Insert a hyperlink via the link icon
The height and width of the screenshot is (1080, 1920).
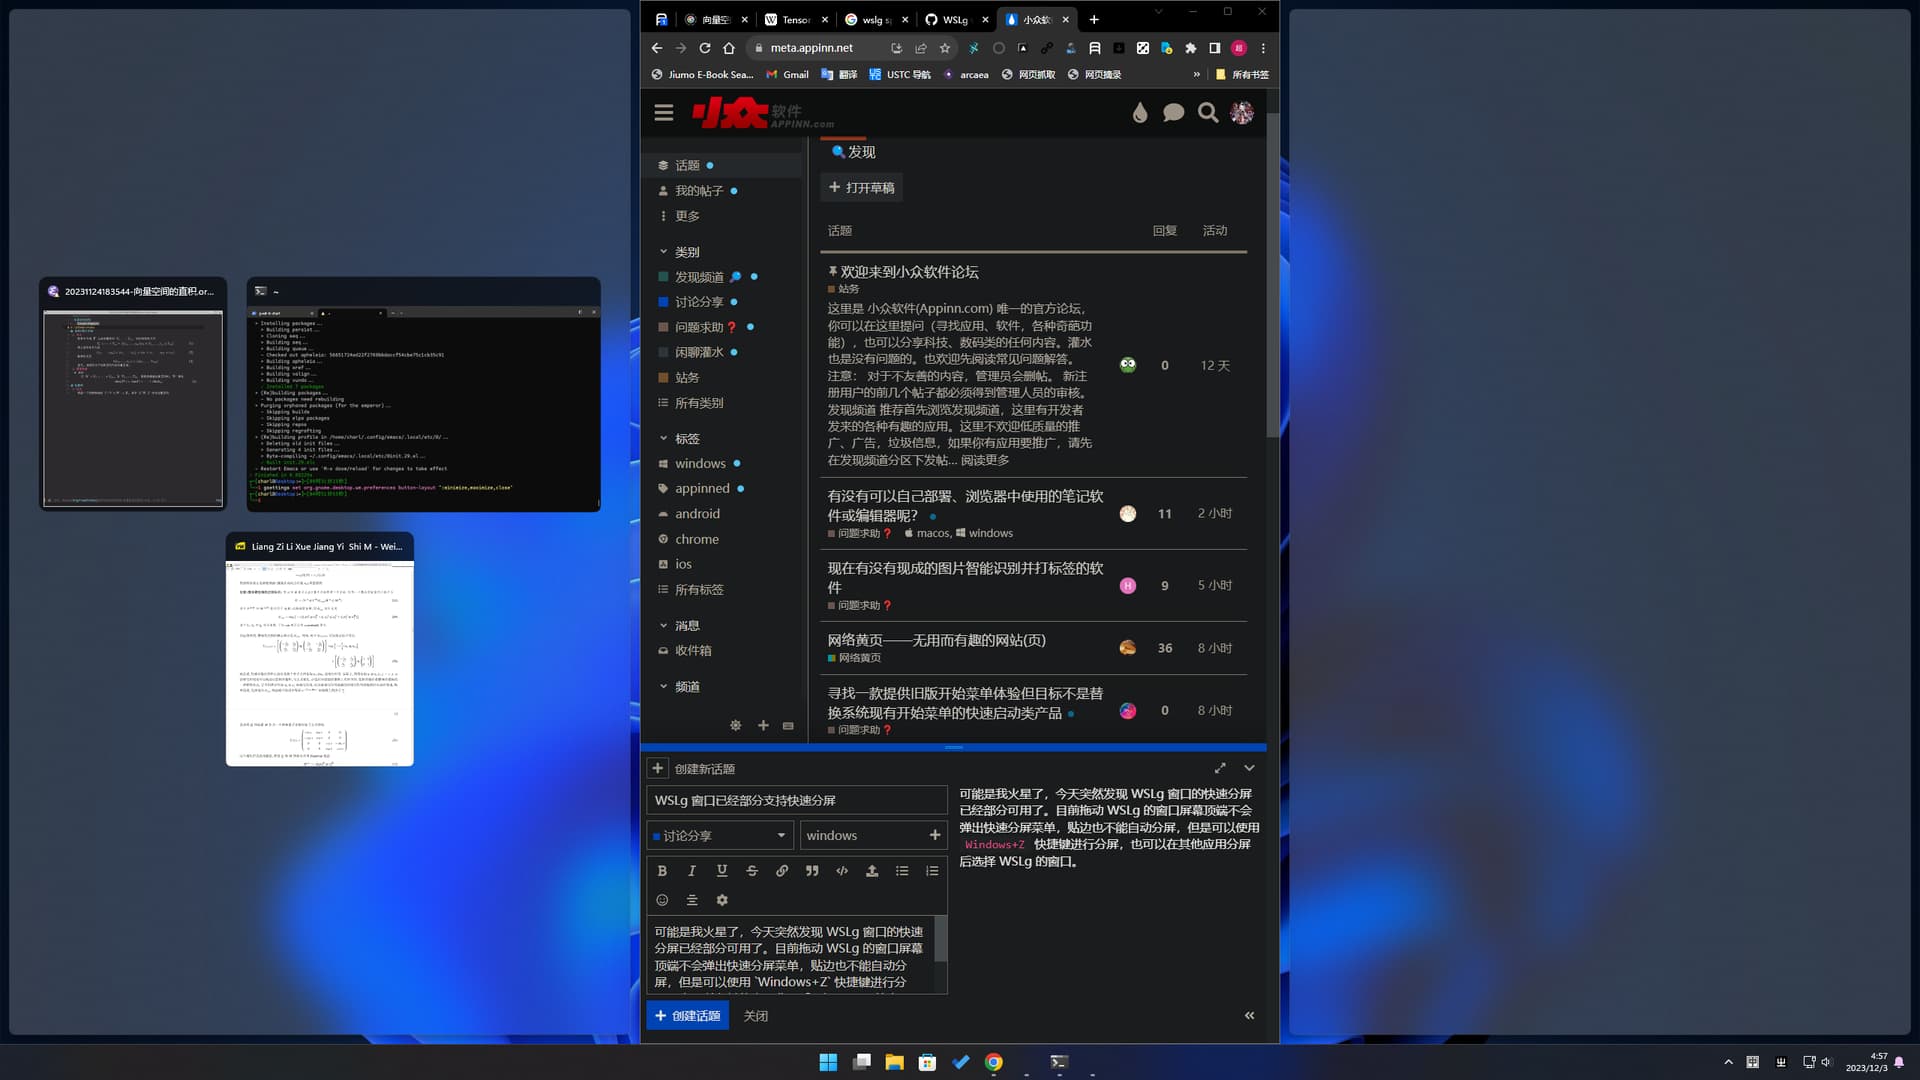782,871
